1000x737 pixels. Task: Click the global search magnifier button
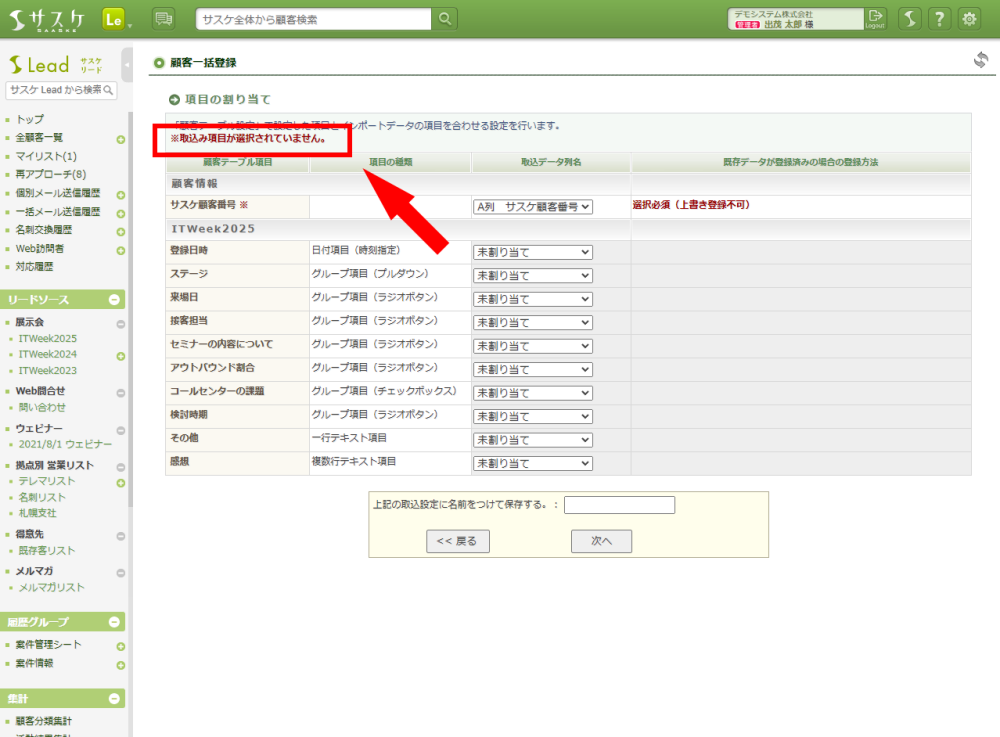pos(445,18)
